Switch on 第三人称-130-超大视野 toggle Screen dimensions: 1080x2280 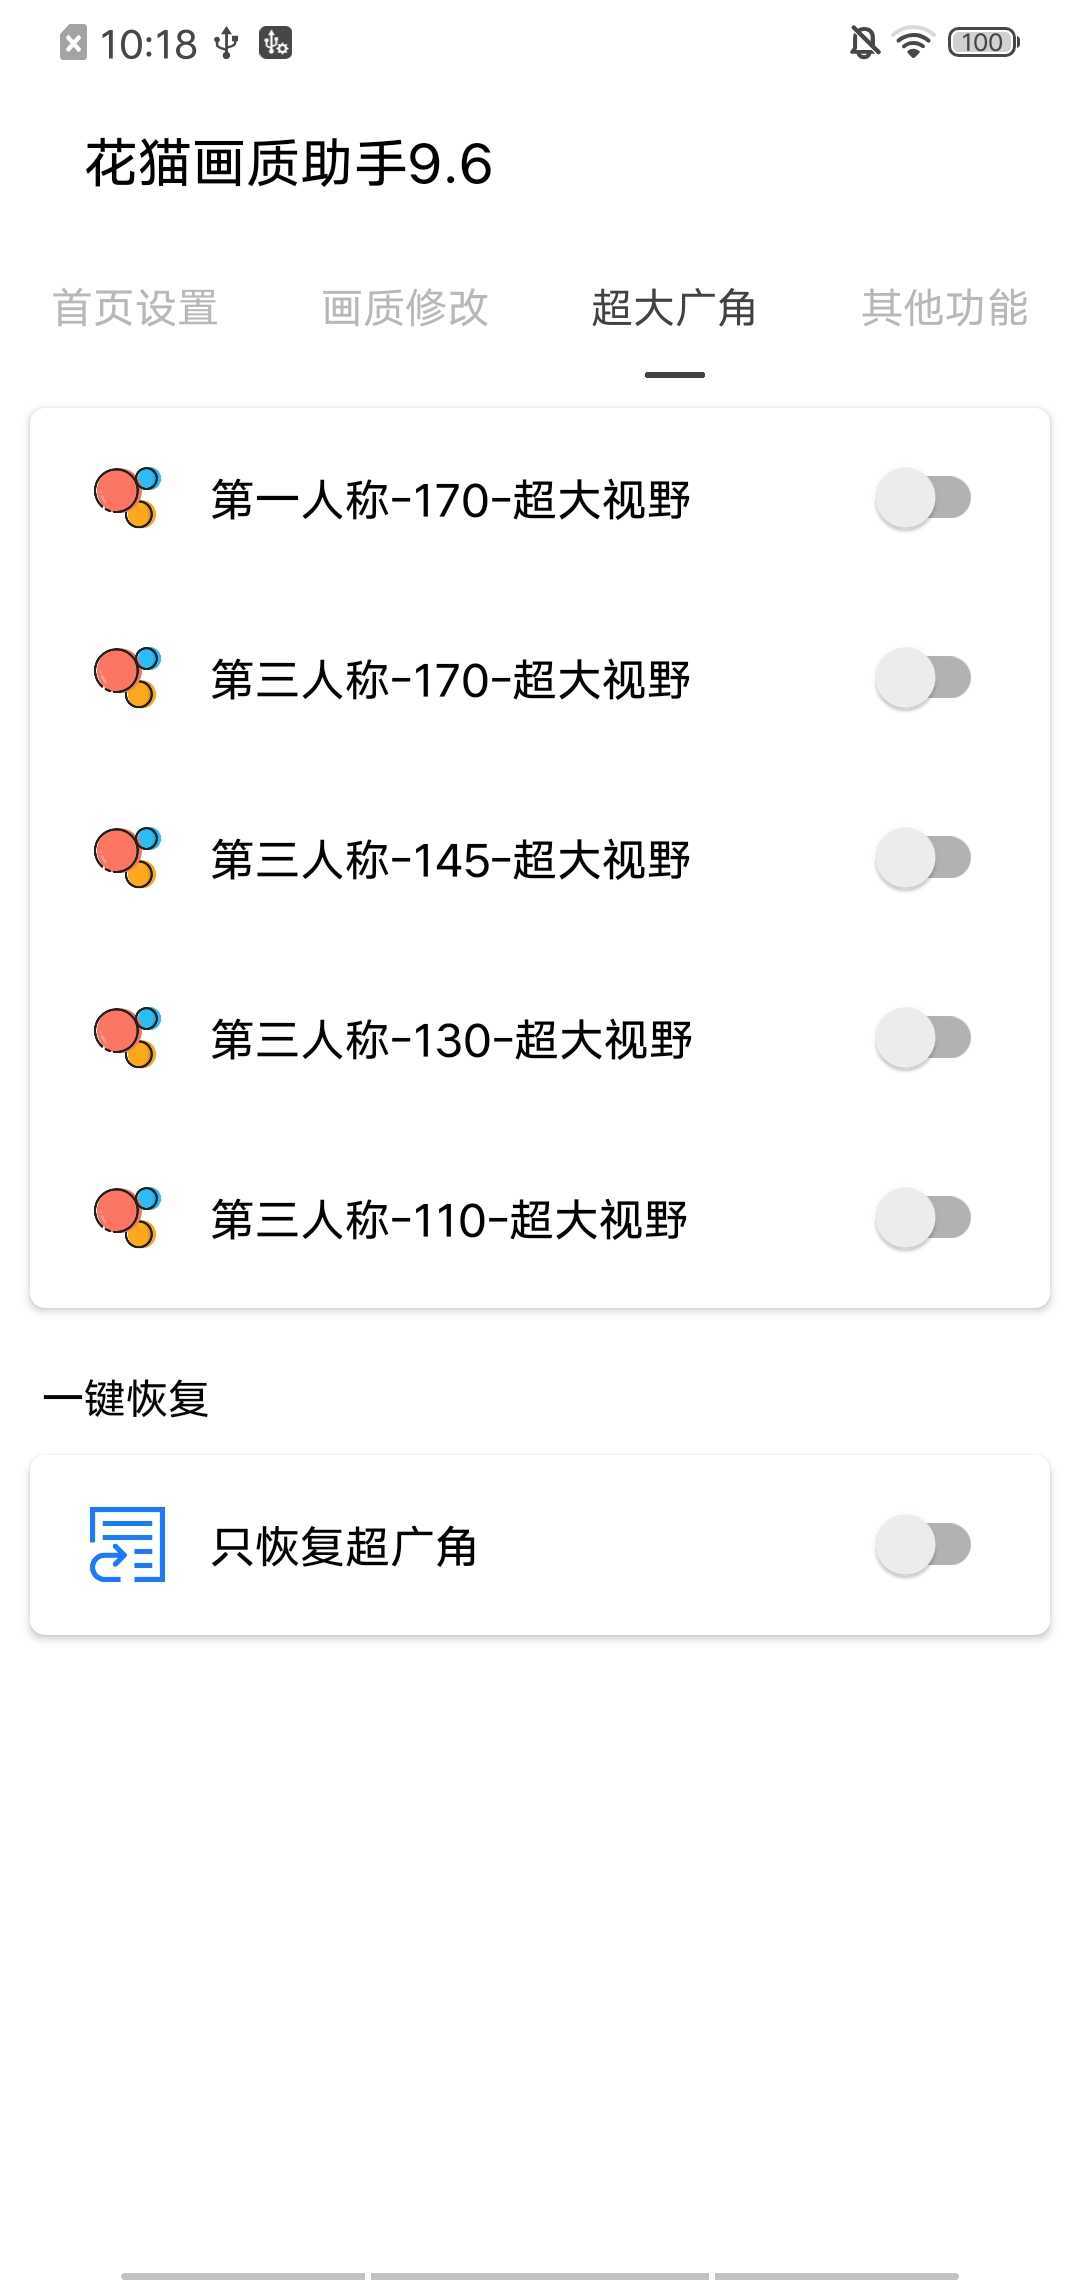tap(923, 1038)
